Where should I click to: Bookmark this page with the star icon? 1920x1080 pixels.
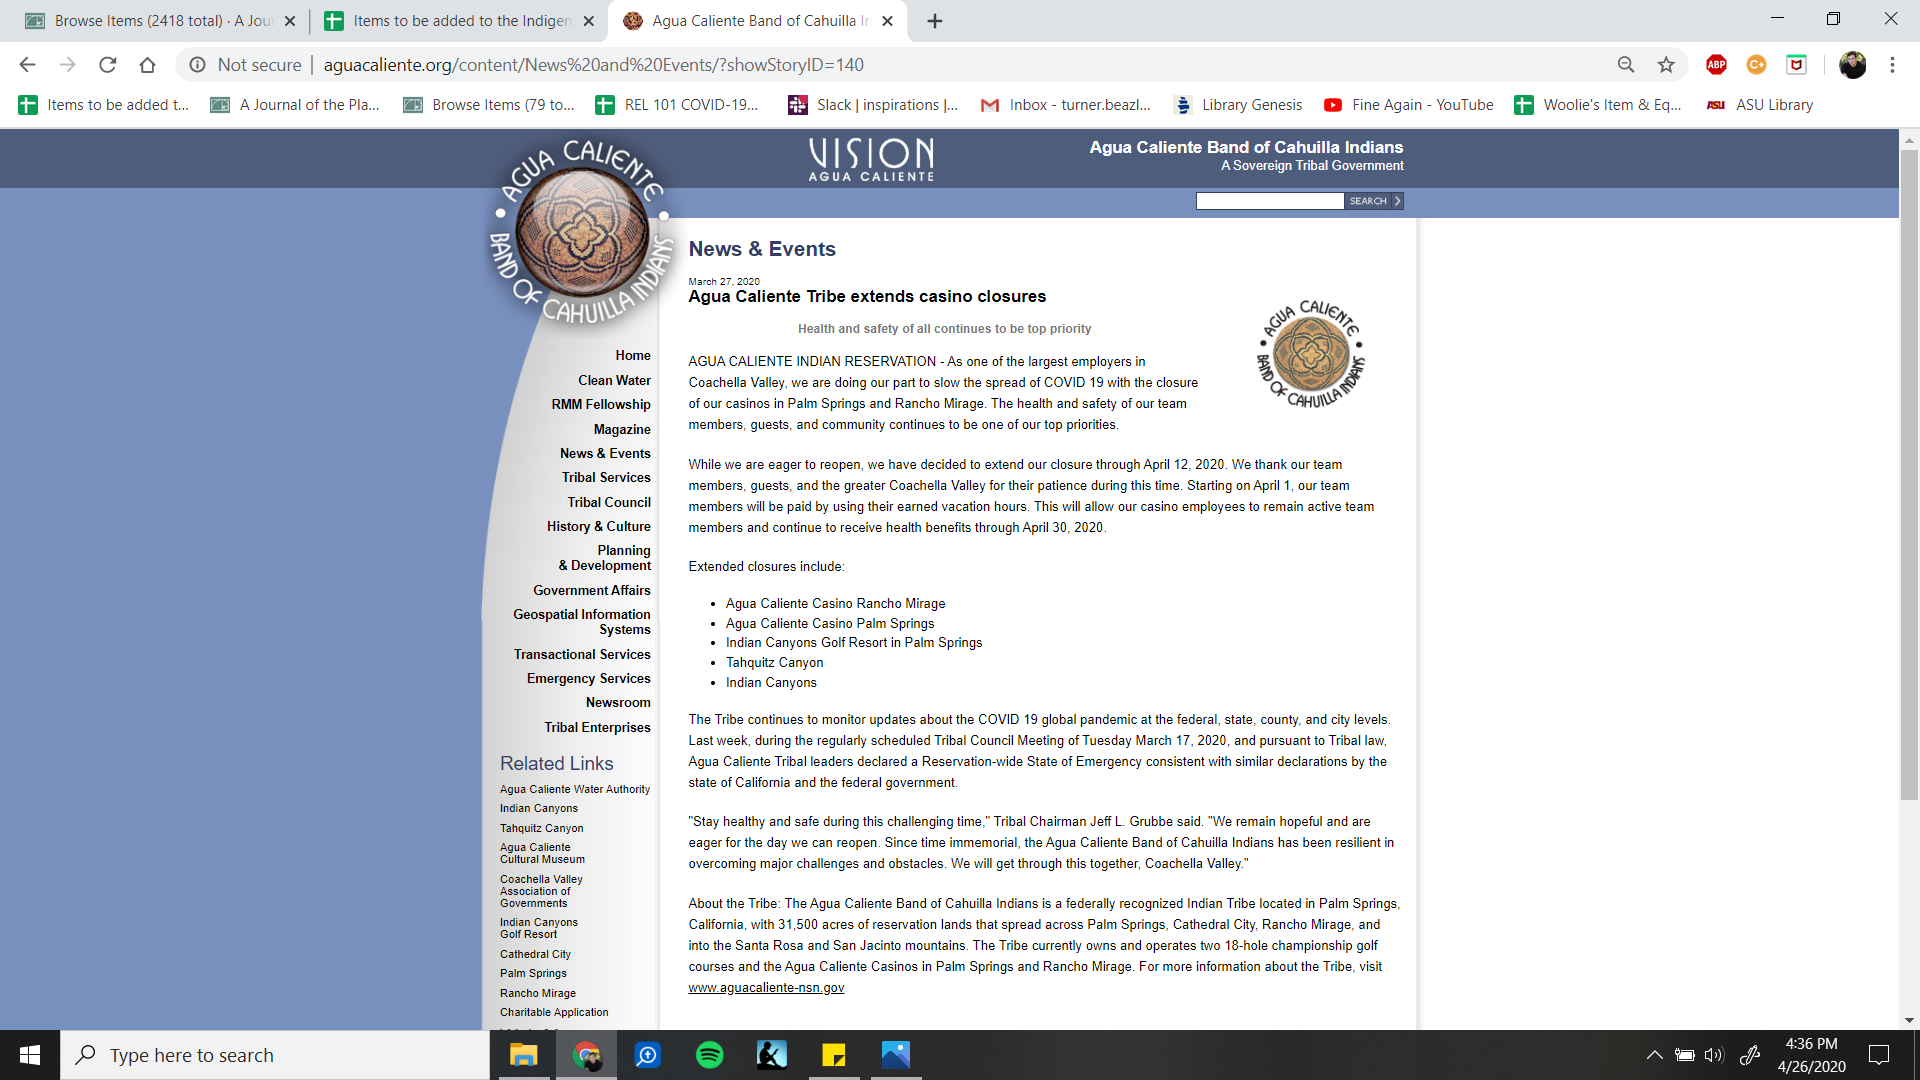pos(1666,65)
